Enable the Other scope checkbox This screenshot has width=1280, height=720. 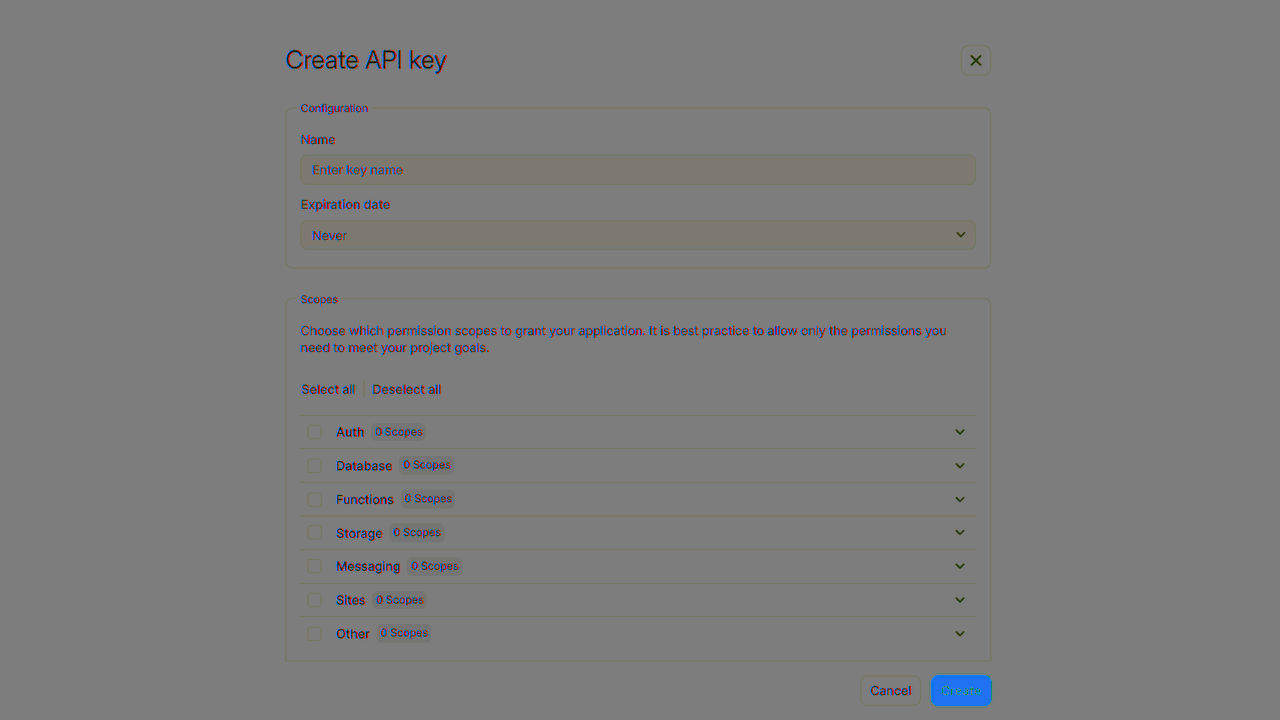pyautogui.click(x=315, y=633)
